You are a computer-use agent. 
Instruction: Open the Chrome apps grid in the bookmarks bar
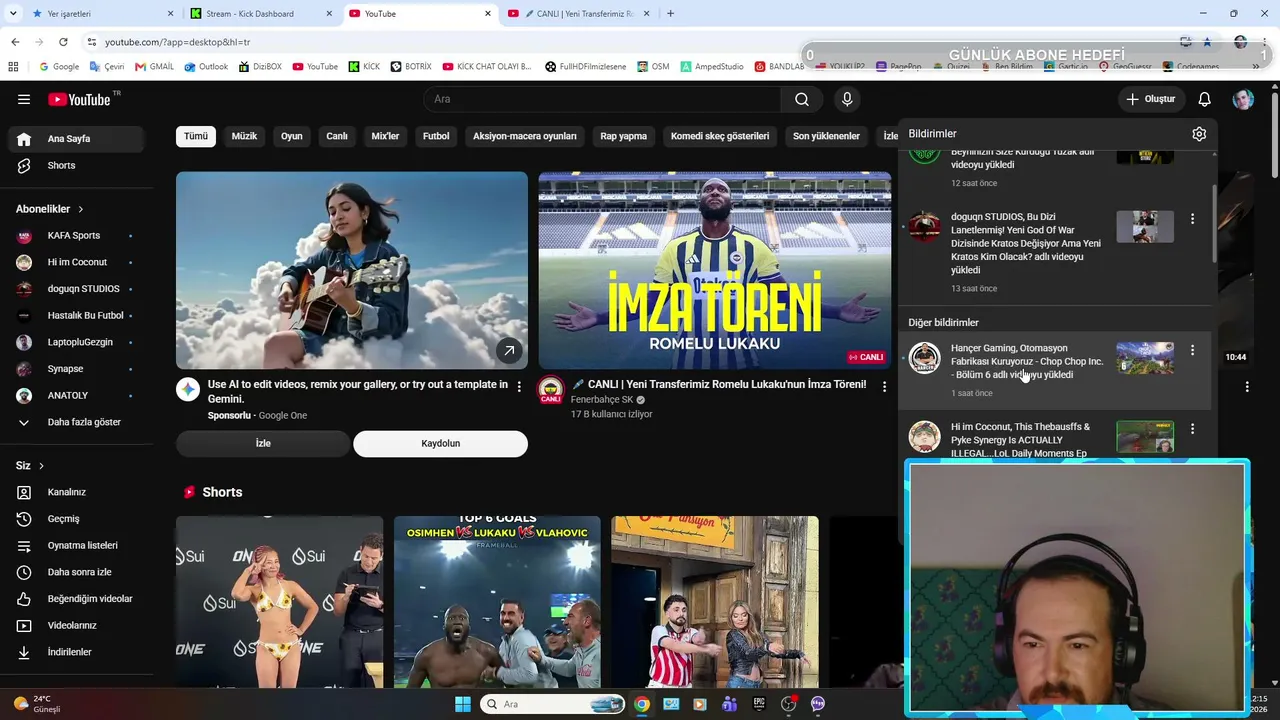coord(13,67)
